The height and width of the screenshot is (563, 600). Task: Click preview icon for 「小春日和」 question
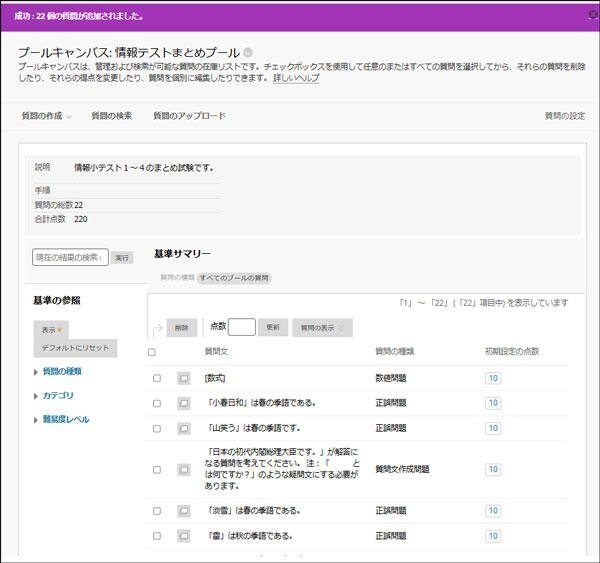coord(184,403)
